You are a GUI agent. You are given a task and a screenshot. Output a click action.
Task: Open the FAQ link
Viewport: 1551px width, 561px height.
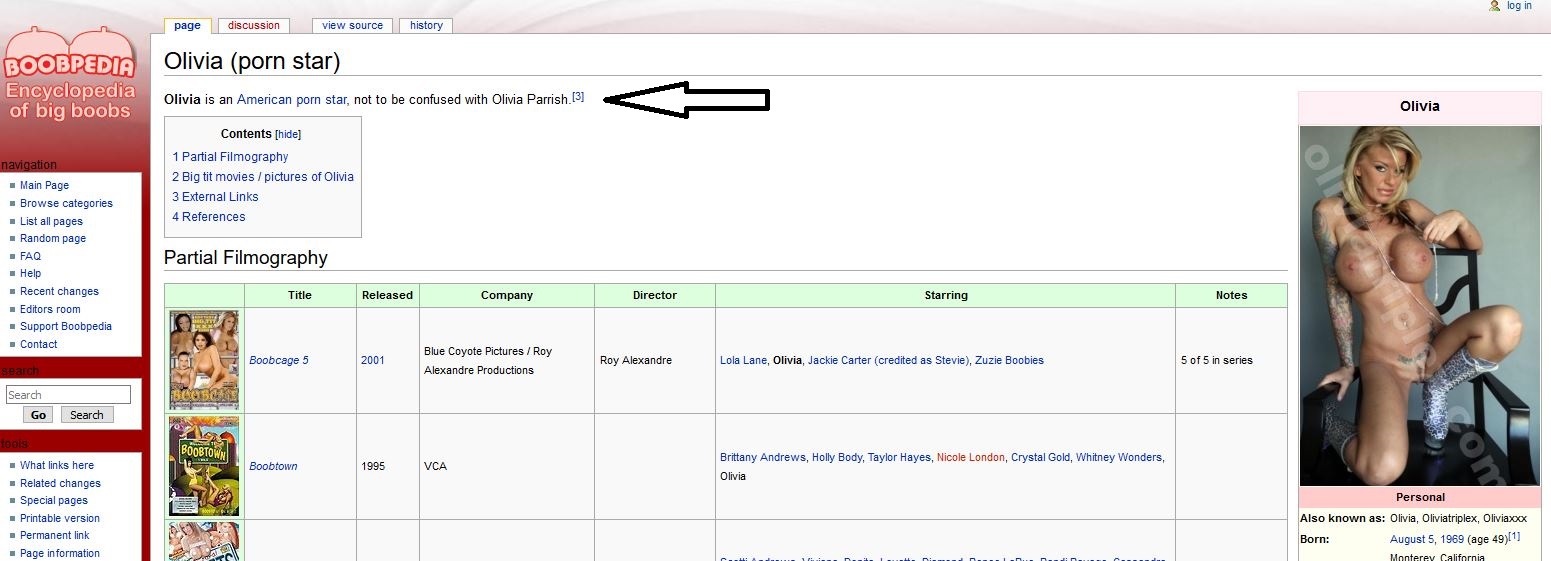30,256
